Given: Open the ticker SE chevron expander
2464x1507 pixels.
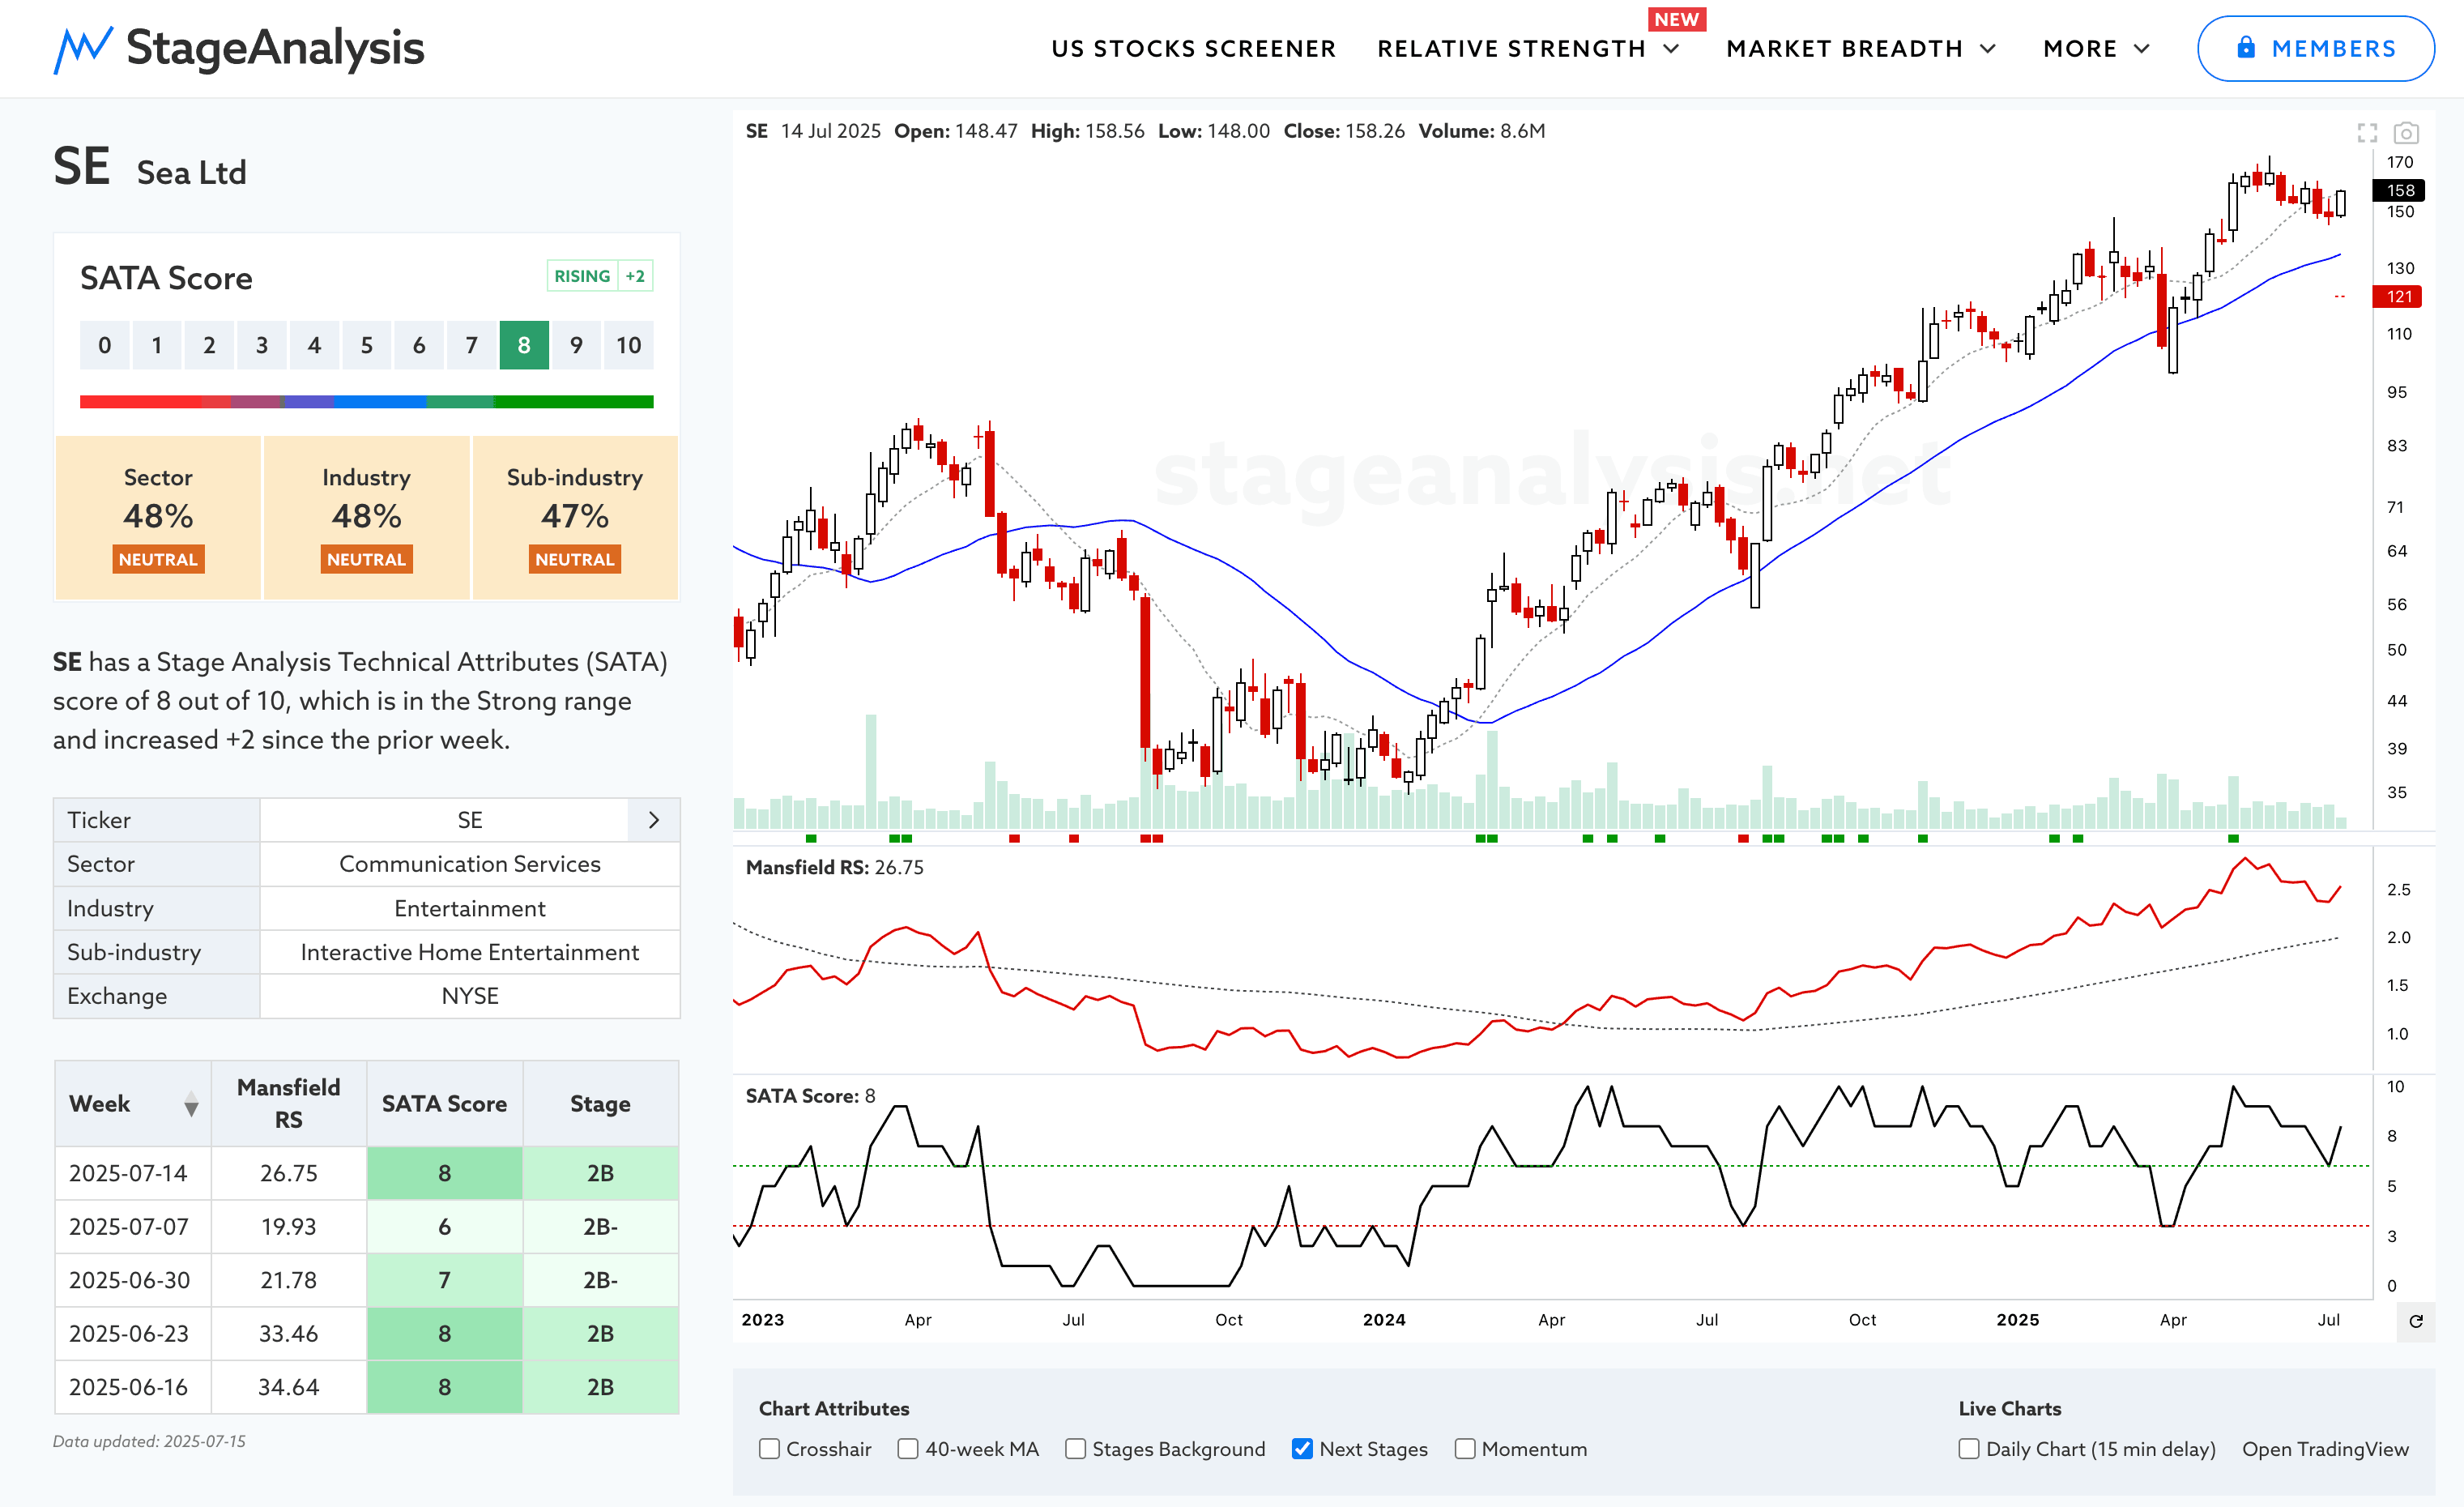Looking at the screenshot, I should pos(654,820).
